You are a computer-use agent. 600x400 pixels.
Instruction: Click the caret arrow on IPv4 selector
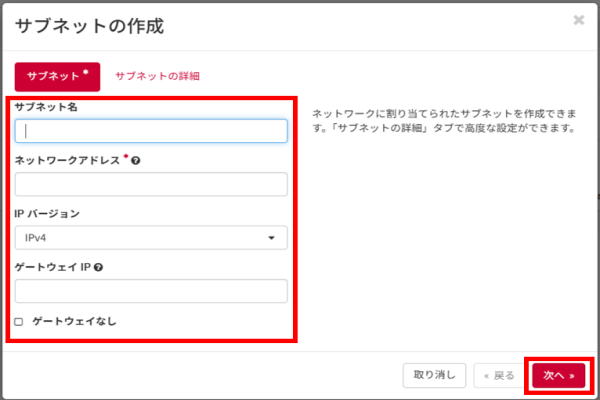pos(271,238)
